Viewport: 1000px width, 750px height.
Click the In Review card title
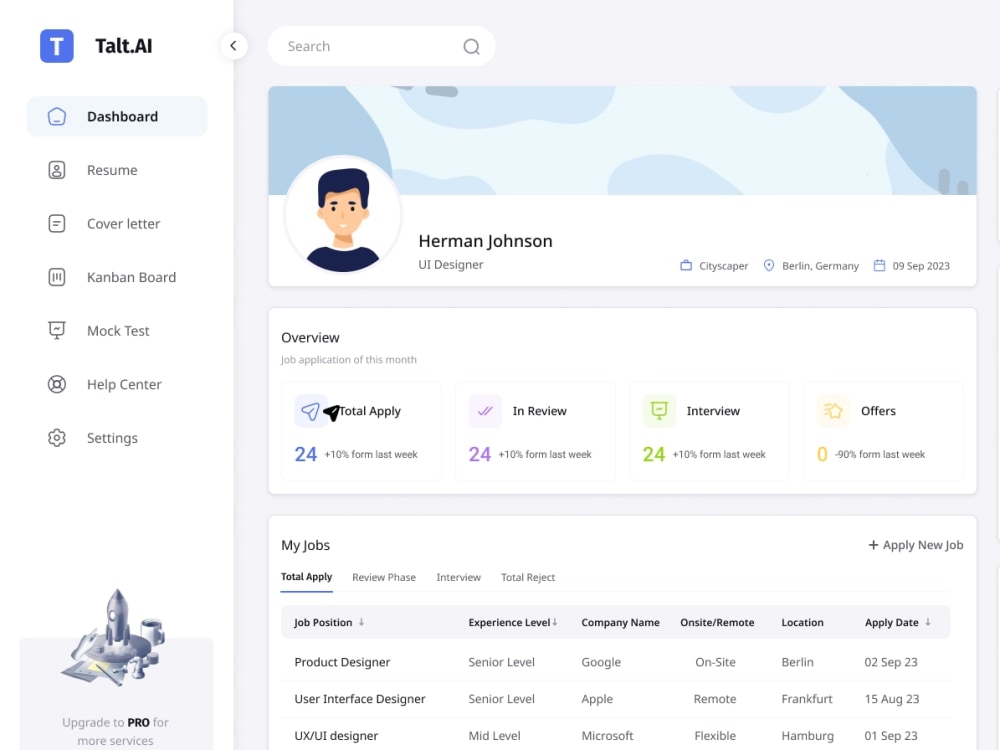coord(540,411)
